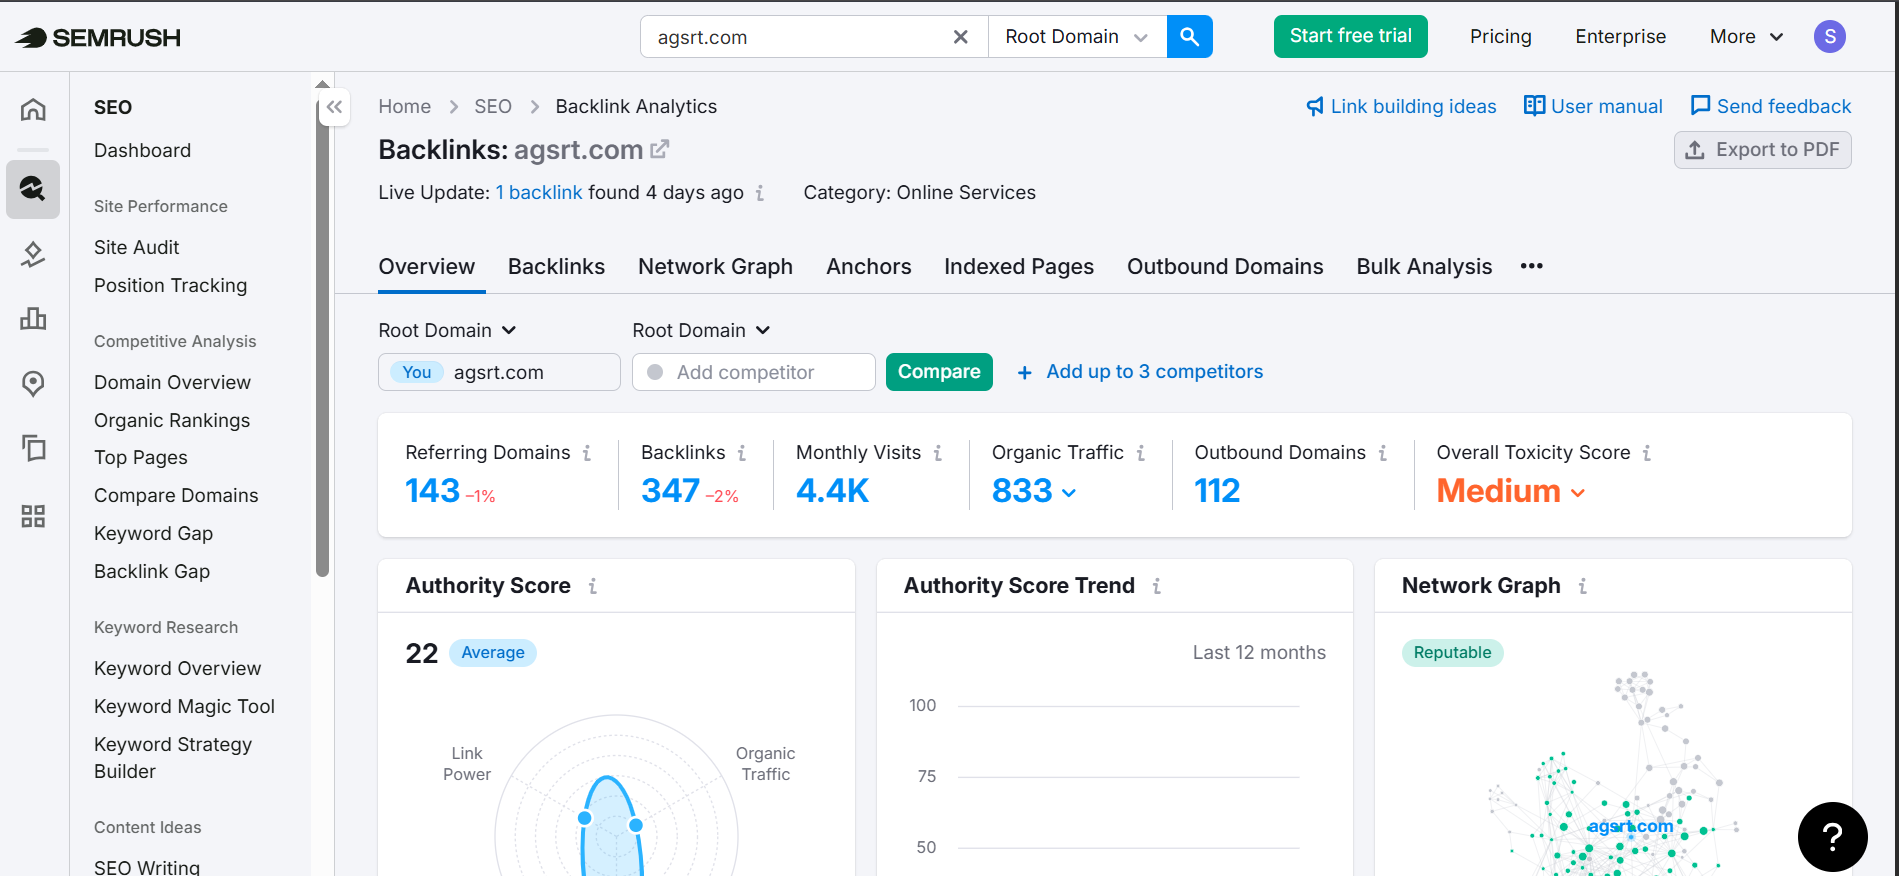Click Add up to 3 competitors

click(x=1140, y=372)
